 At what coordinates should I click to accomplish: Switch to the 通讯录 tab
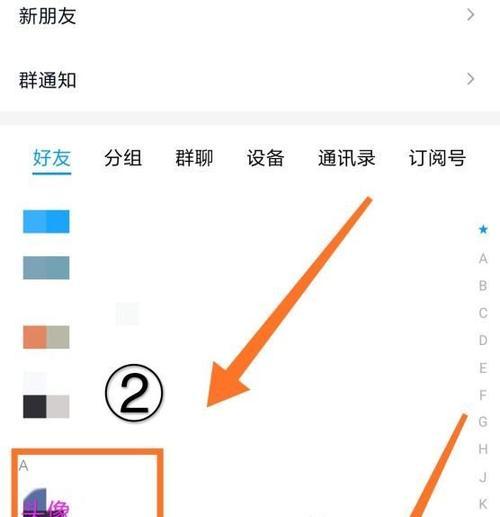[347, 158]
